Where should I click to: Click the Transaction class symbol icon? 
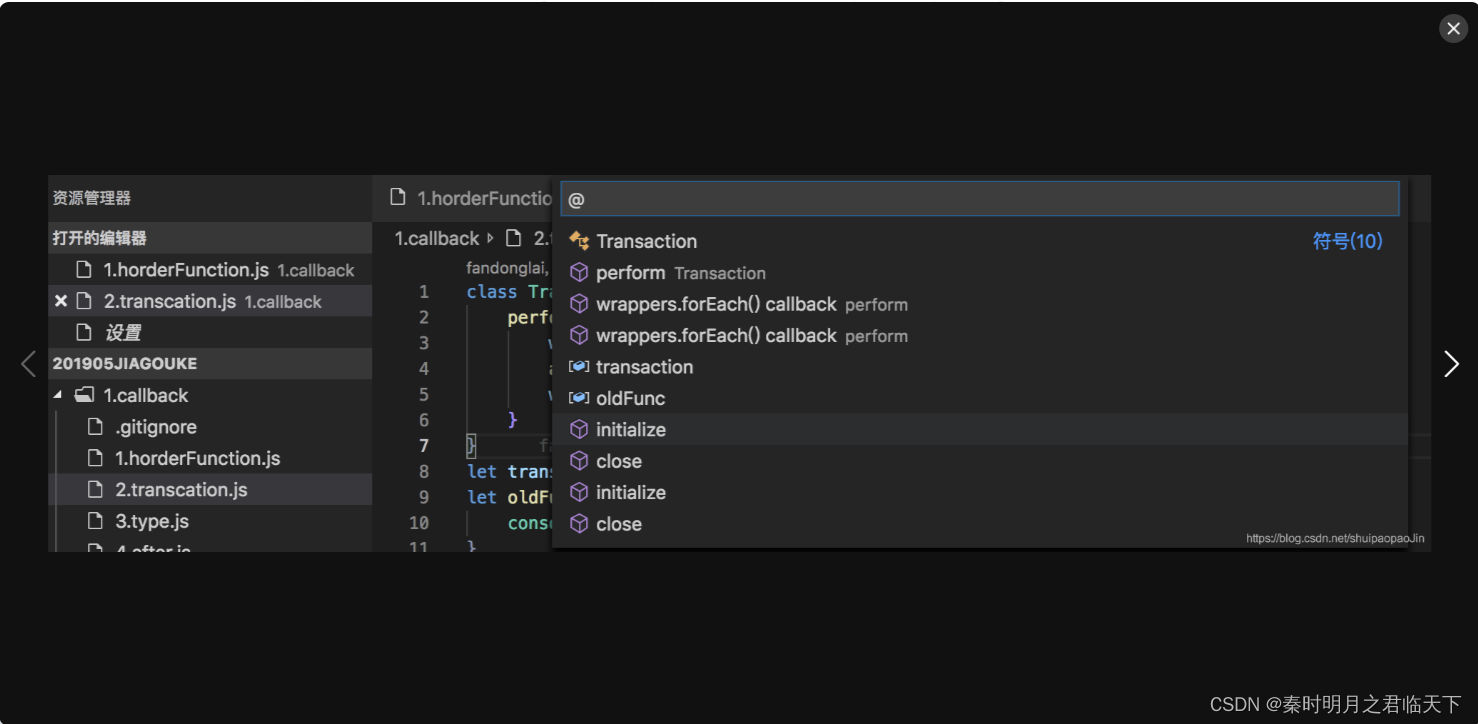pyautogui.click(x=579, y=241)
